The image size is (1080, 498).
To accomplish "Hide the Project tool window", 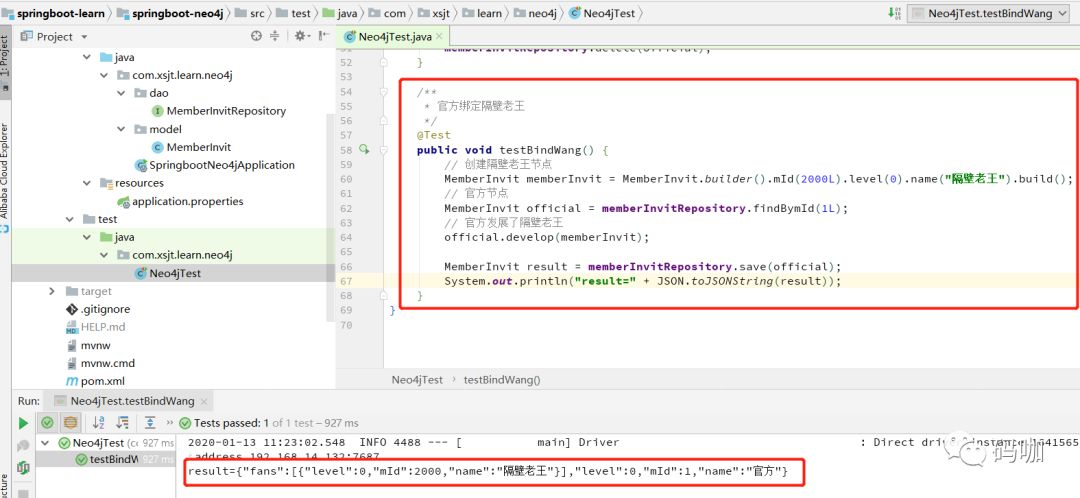I will [324, 37].
